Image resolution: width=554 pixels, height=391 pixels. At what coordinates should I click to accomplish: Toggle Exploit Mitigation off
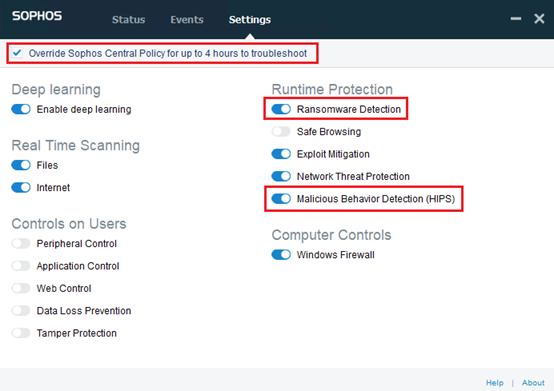[x=281, y=154]
